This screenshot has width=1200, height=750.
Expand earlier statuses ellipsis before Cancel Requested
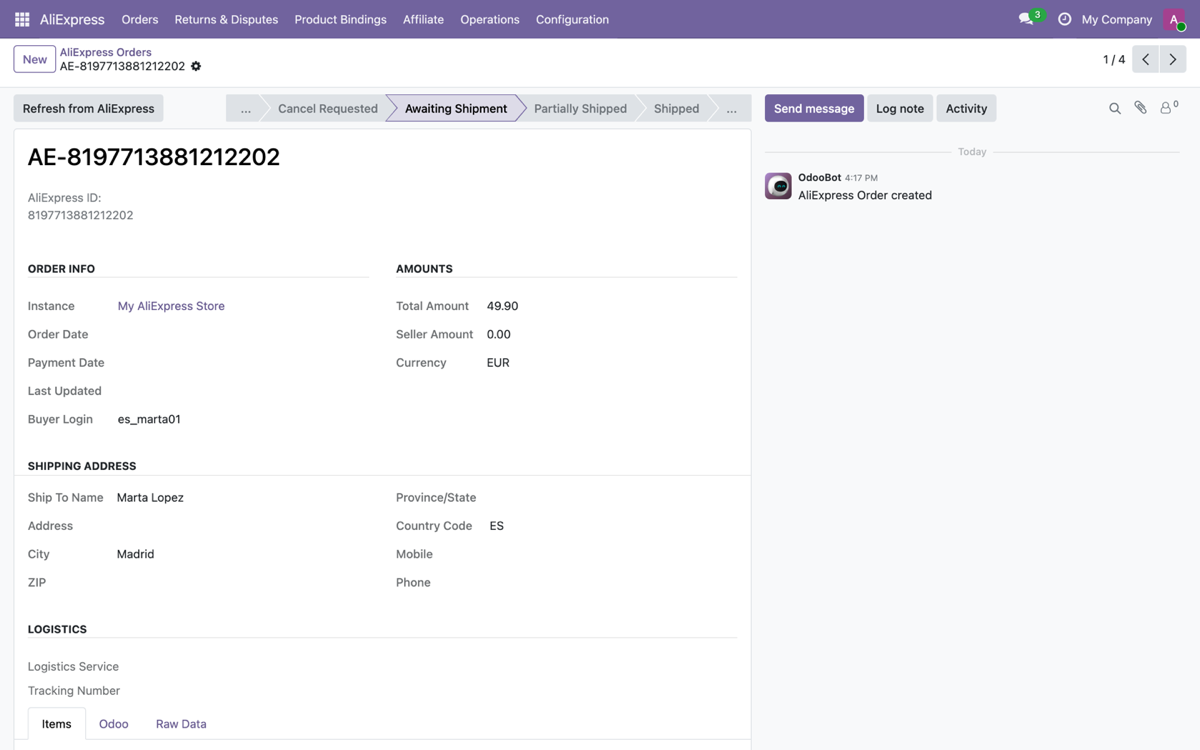coord(245,108)
